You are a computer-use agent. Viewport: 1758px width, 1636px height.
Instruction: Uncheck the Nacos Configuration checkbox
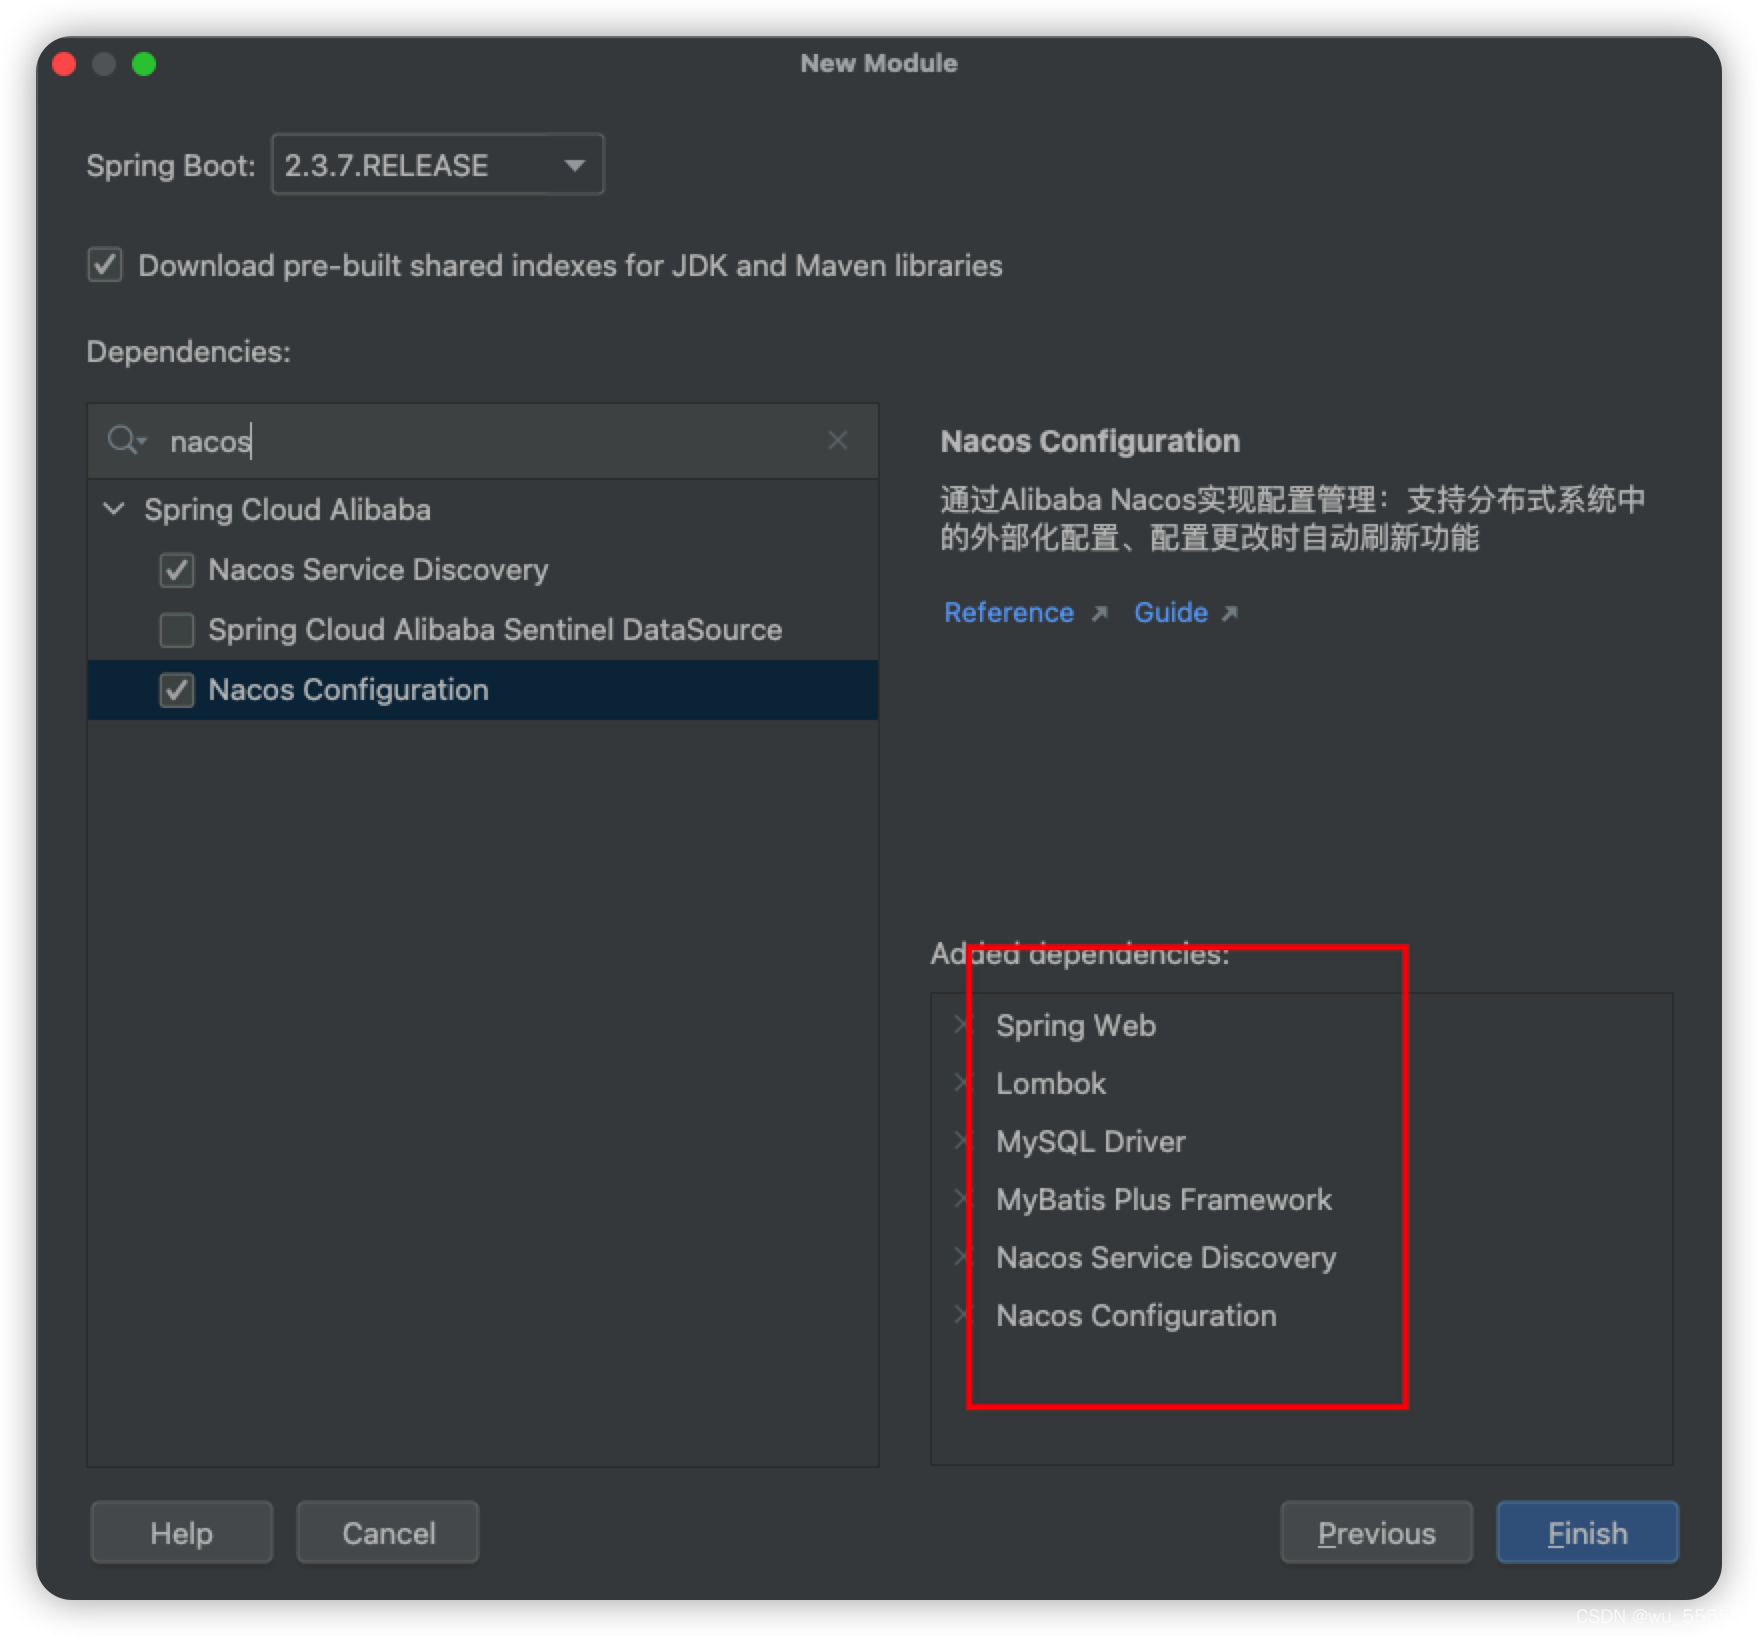(x=177, y=690)
